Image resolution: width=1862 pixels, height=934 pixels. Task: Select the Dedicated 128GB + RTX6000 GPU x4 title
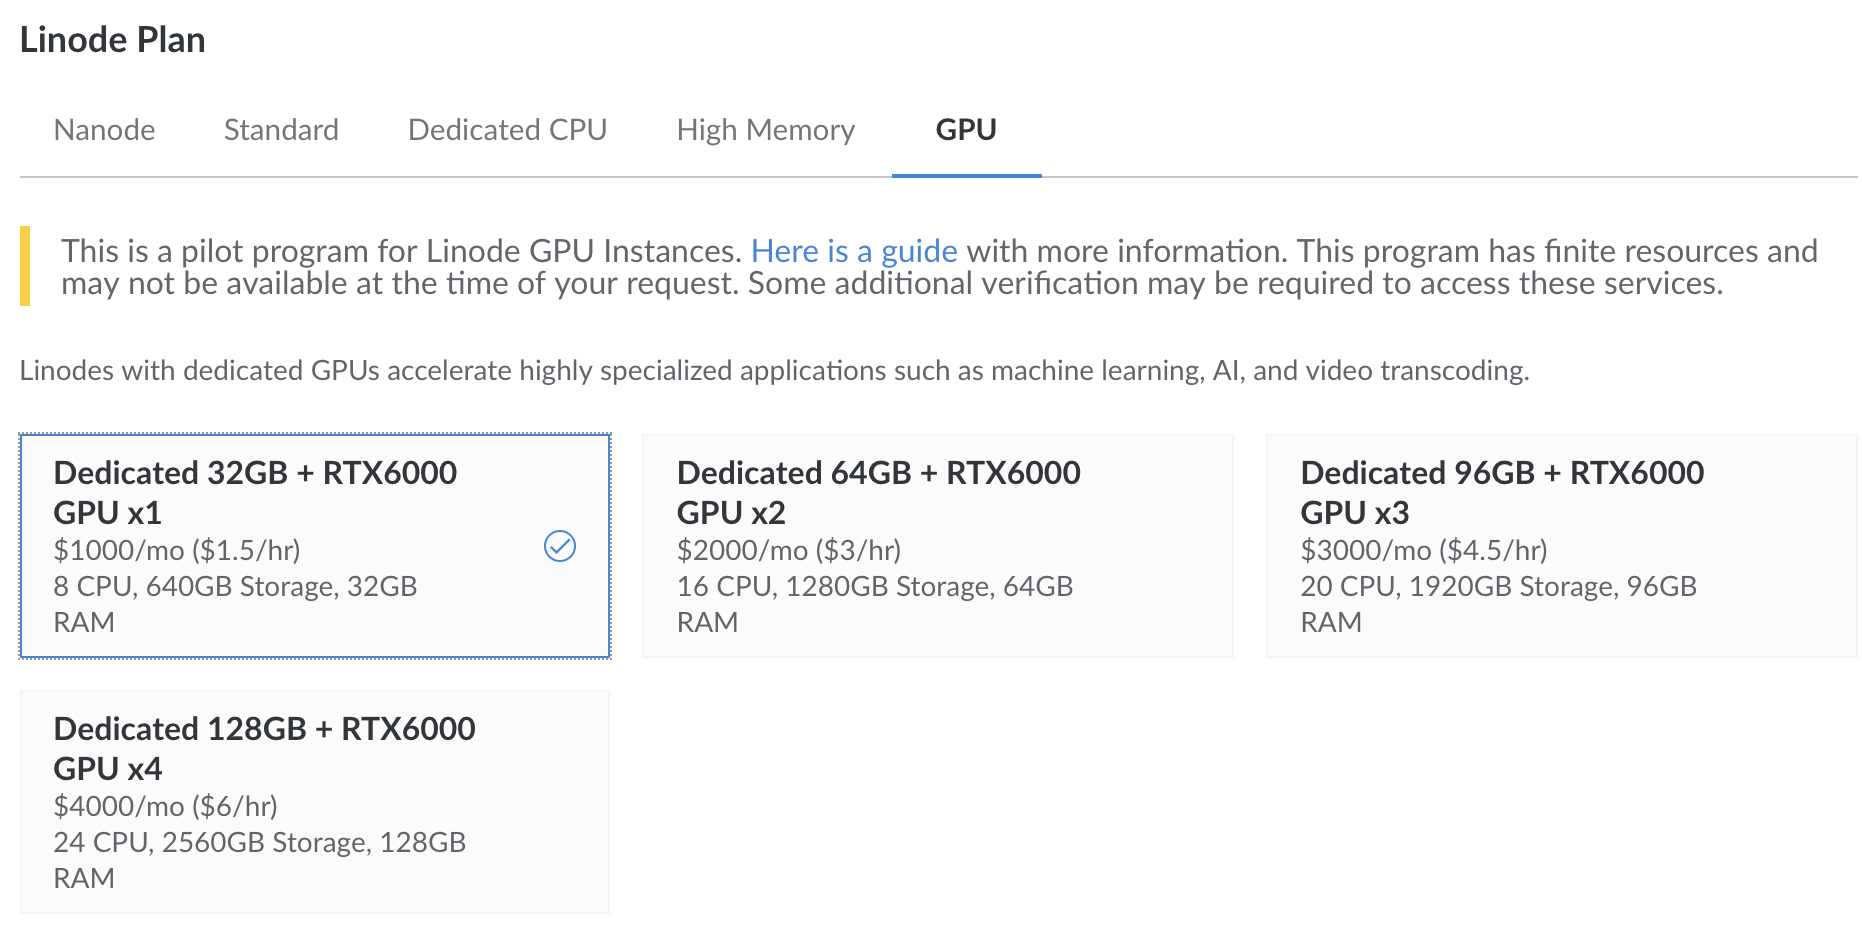point(264,747)
